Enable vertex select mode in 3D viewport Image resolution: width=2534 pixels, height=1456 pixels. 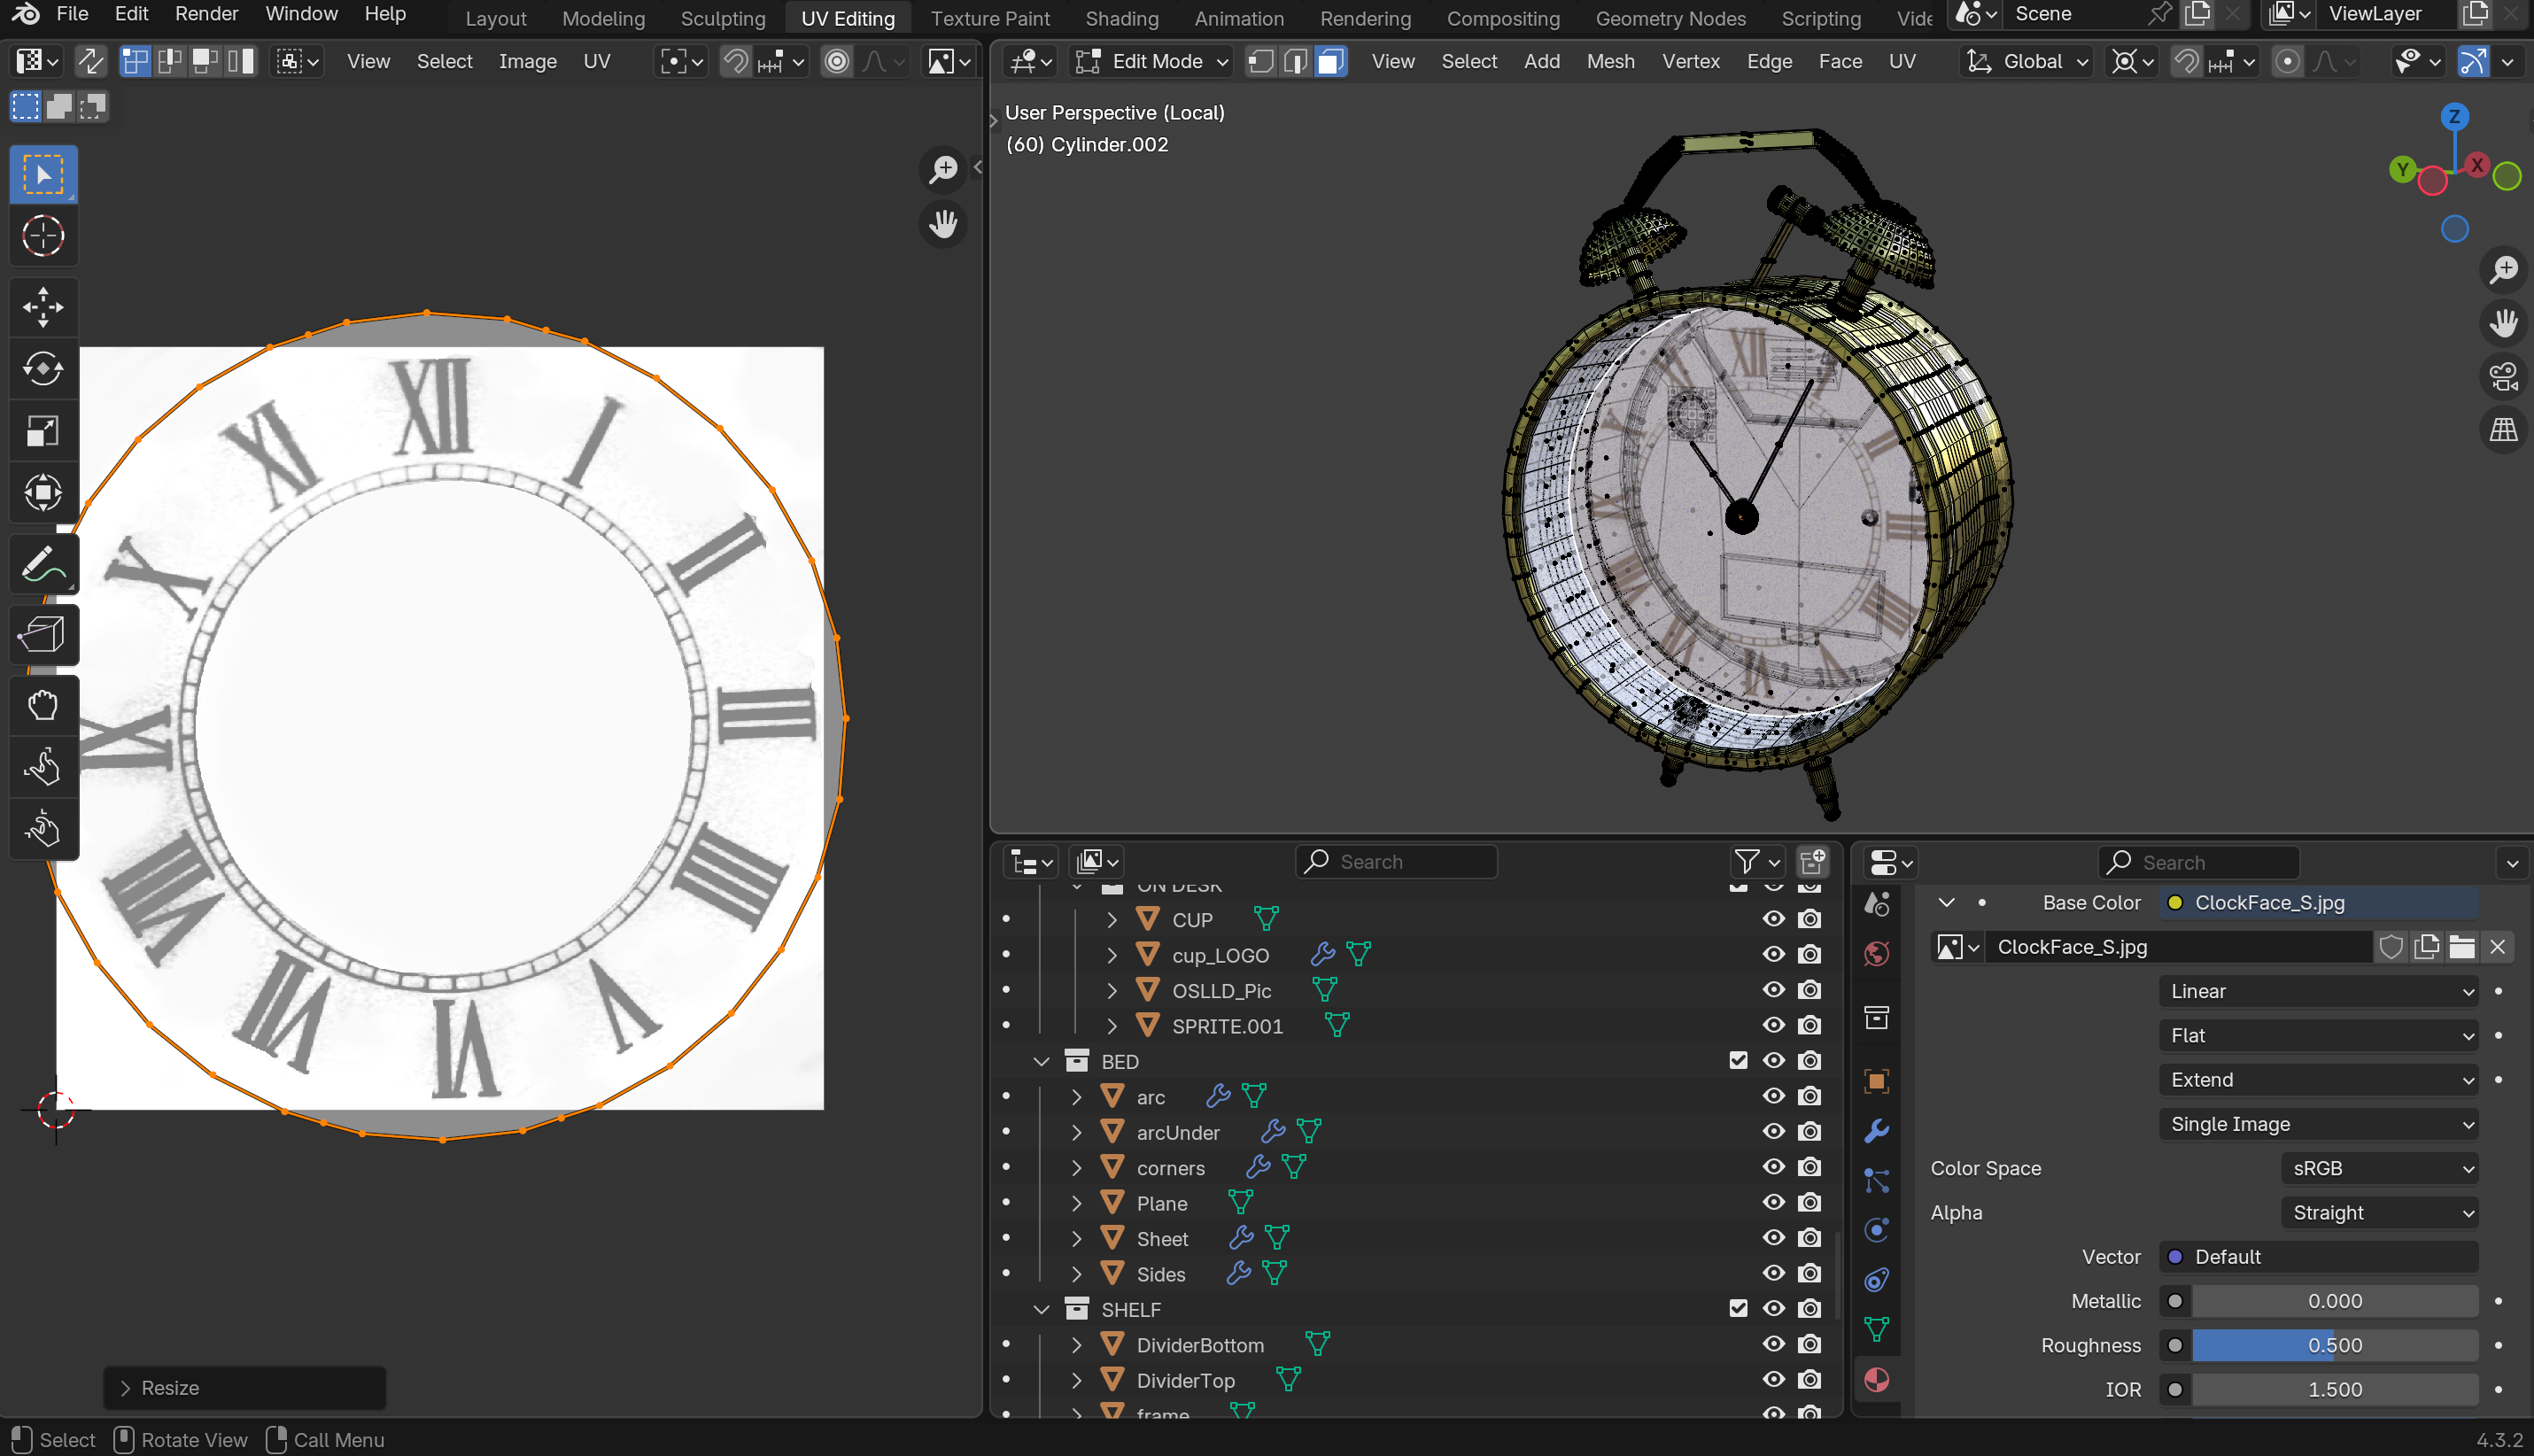pyautogui.click(x=1261, y=61)
